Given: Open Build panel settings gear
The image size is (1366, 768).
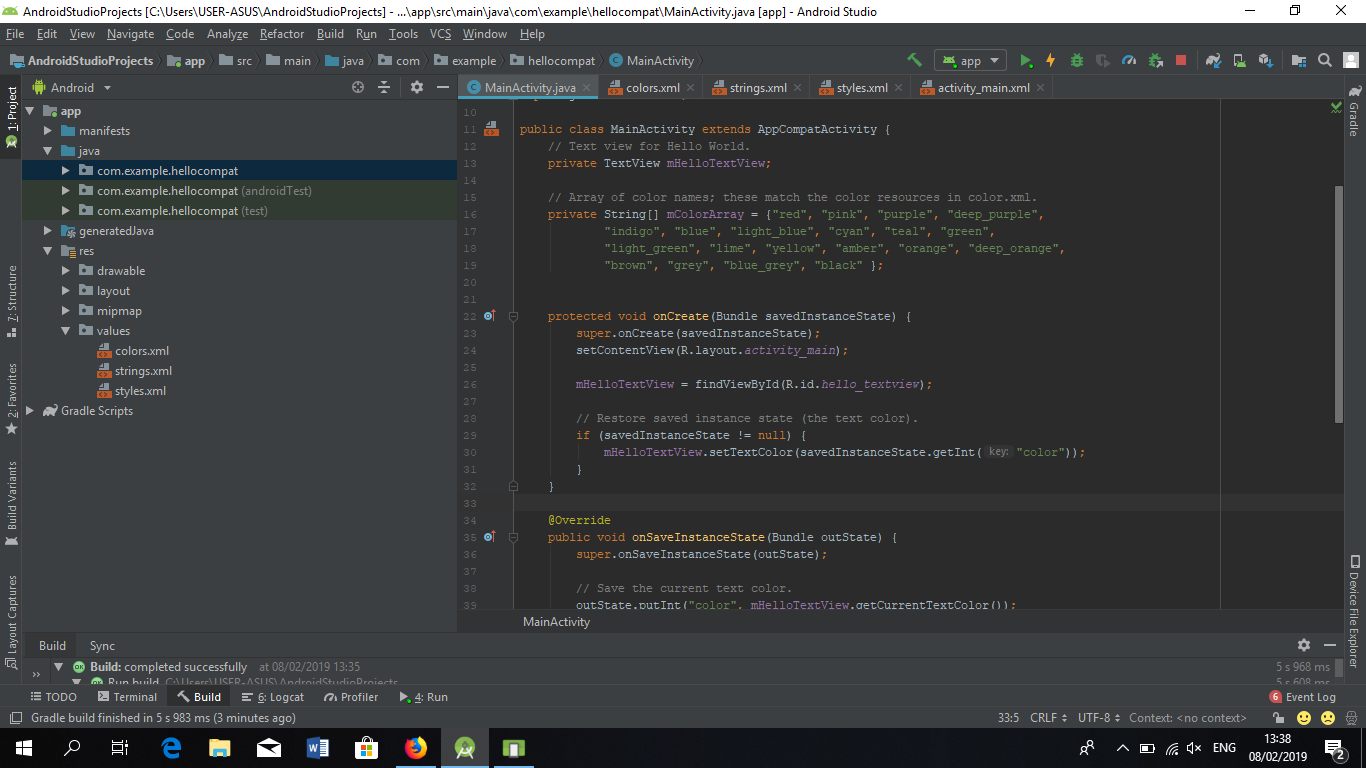Looking at the screenshot, I should 1303,645.
